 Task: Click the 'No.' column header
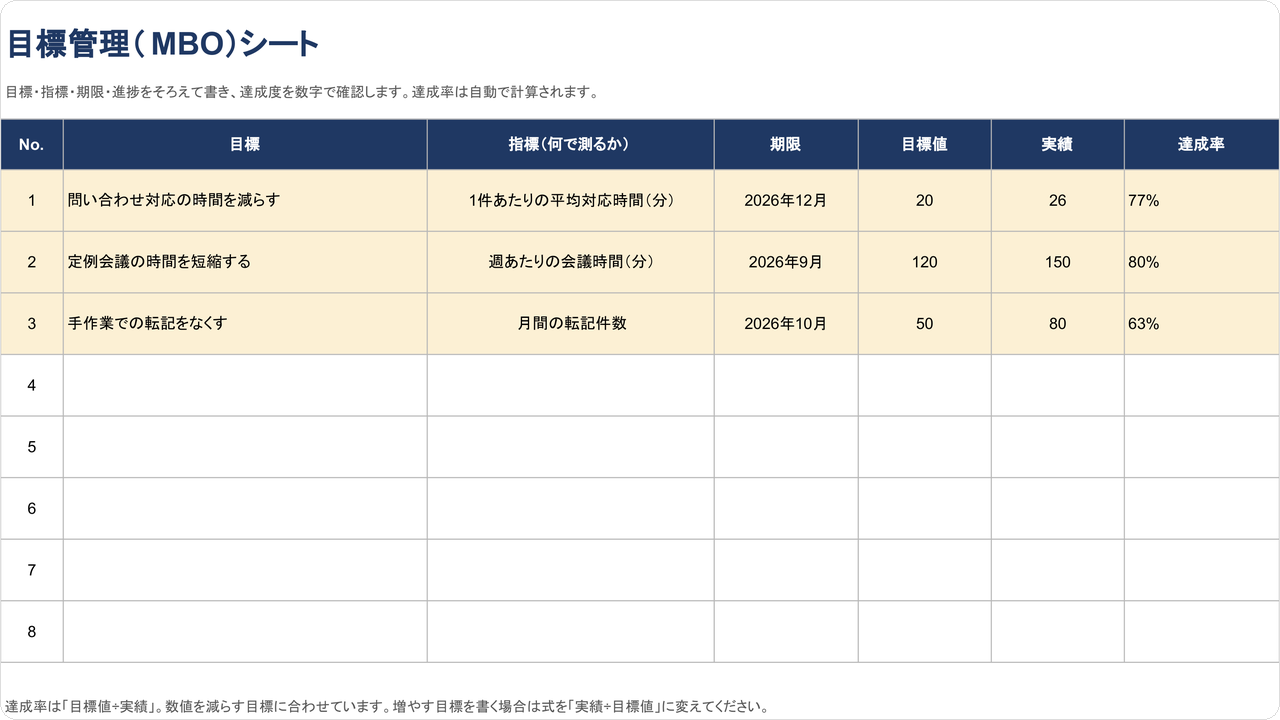click(x=32, y=144)
